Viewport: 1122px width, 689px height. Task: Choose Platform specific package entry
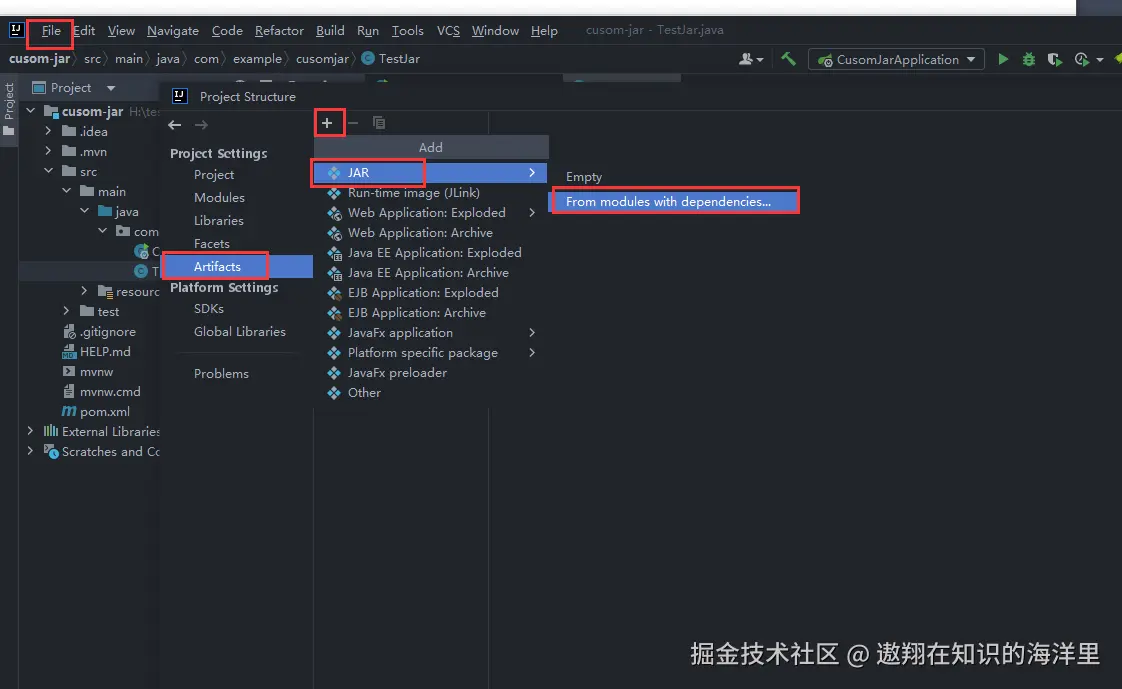pos(430,353)
